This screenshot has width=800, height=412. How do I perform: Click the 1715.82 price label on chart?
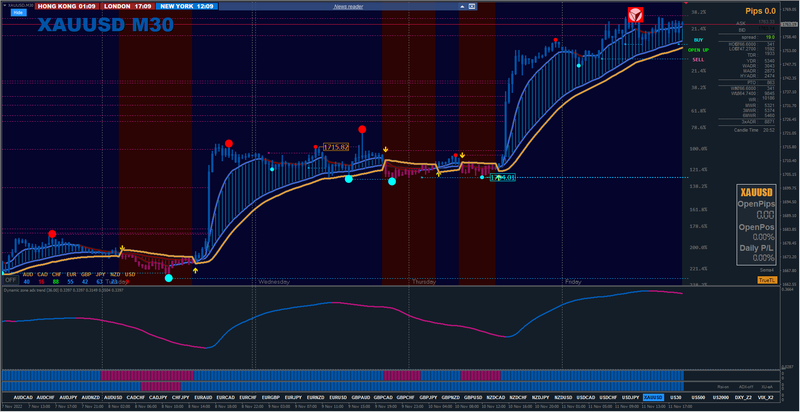click(x=336, y=147)
